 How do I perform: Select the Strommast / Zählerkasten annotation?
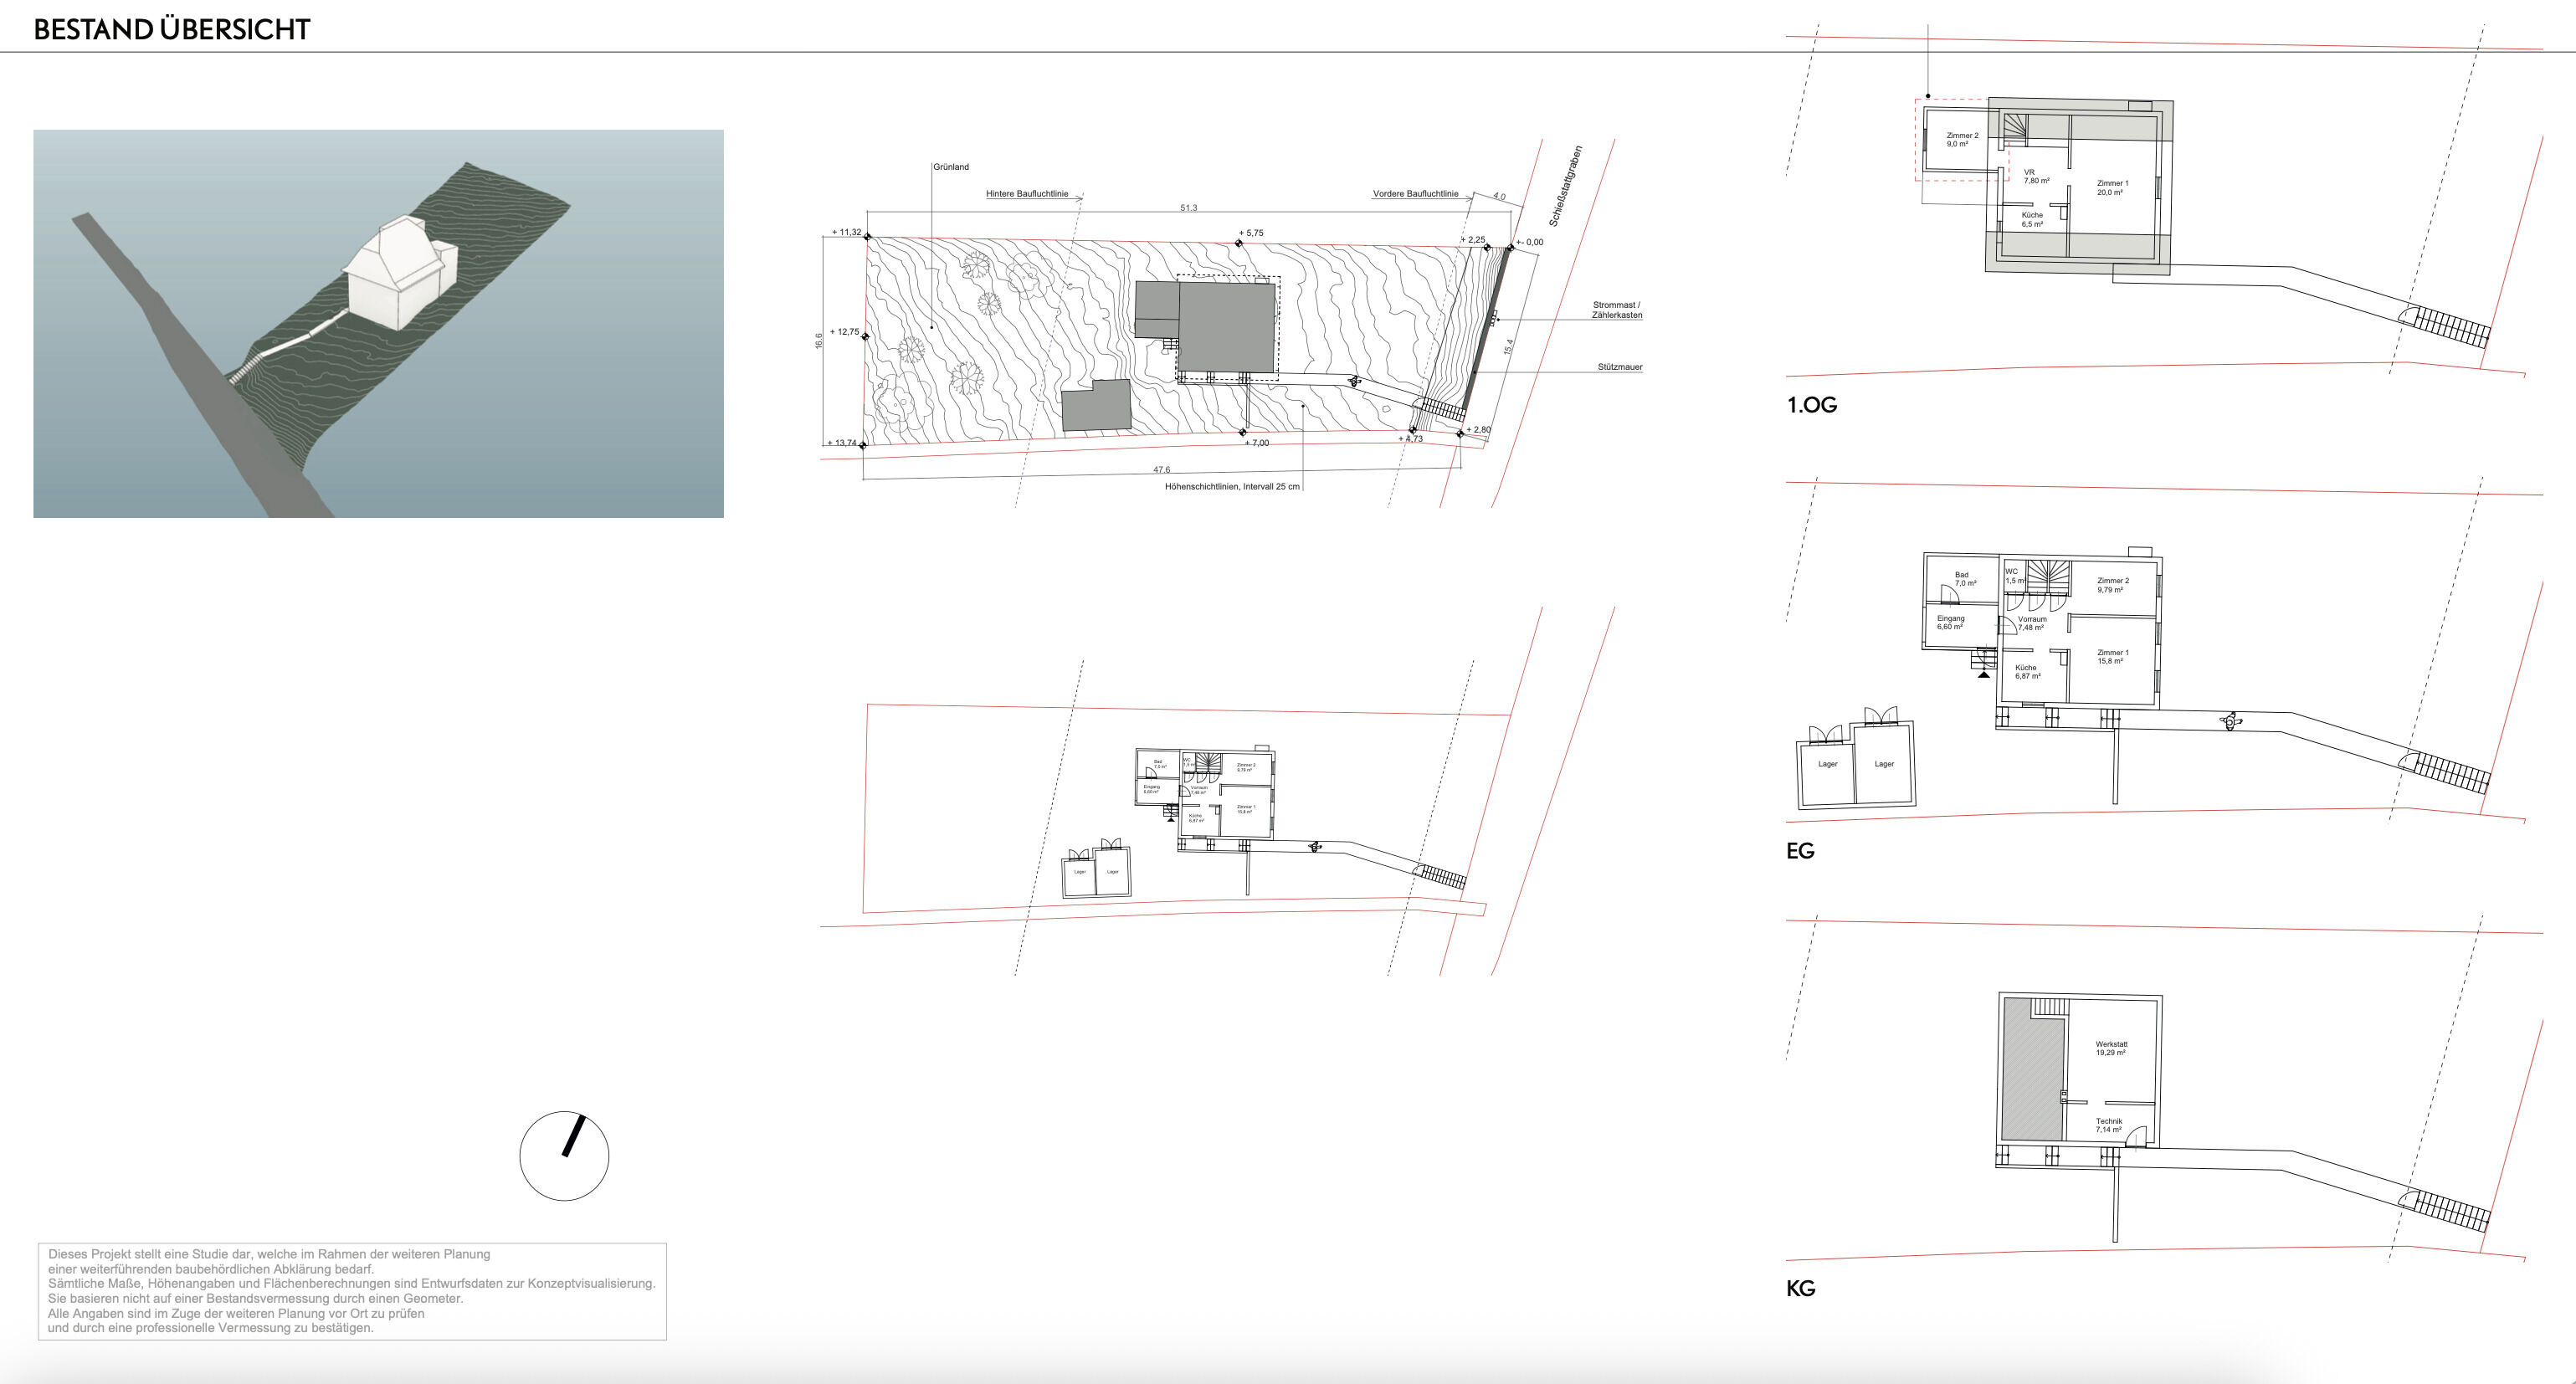1617,310
